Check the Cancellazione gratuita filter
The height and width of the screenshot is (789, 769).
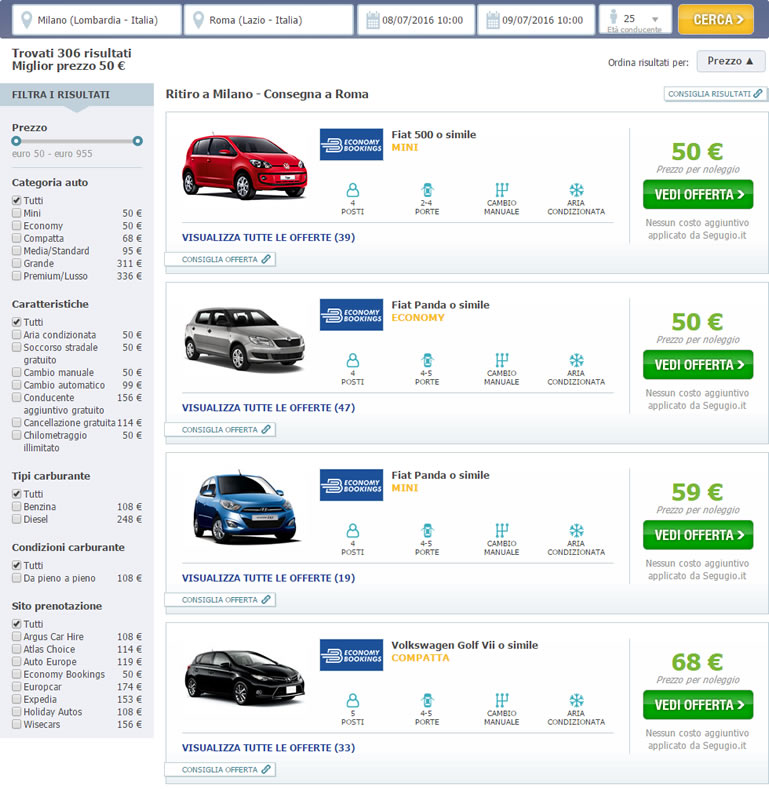coord(17,423)
